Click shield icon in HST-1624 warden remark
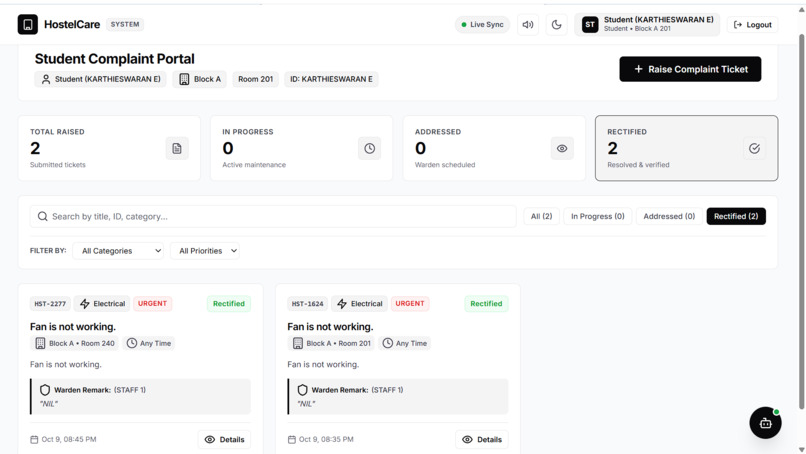Image resolution: width=806 pixels, height=454 pixels. click(x=302, y=390)
